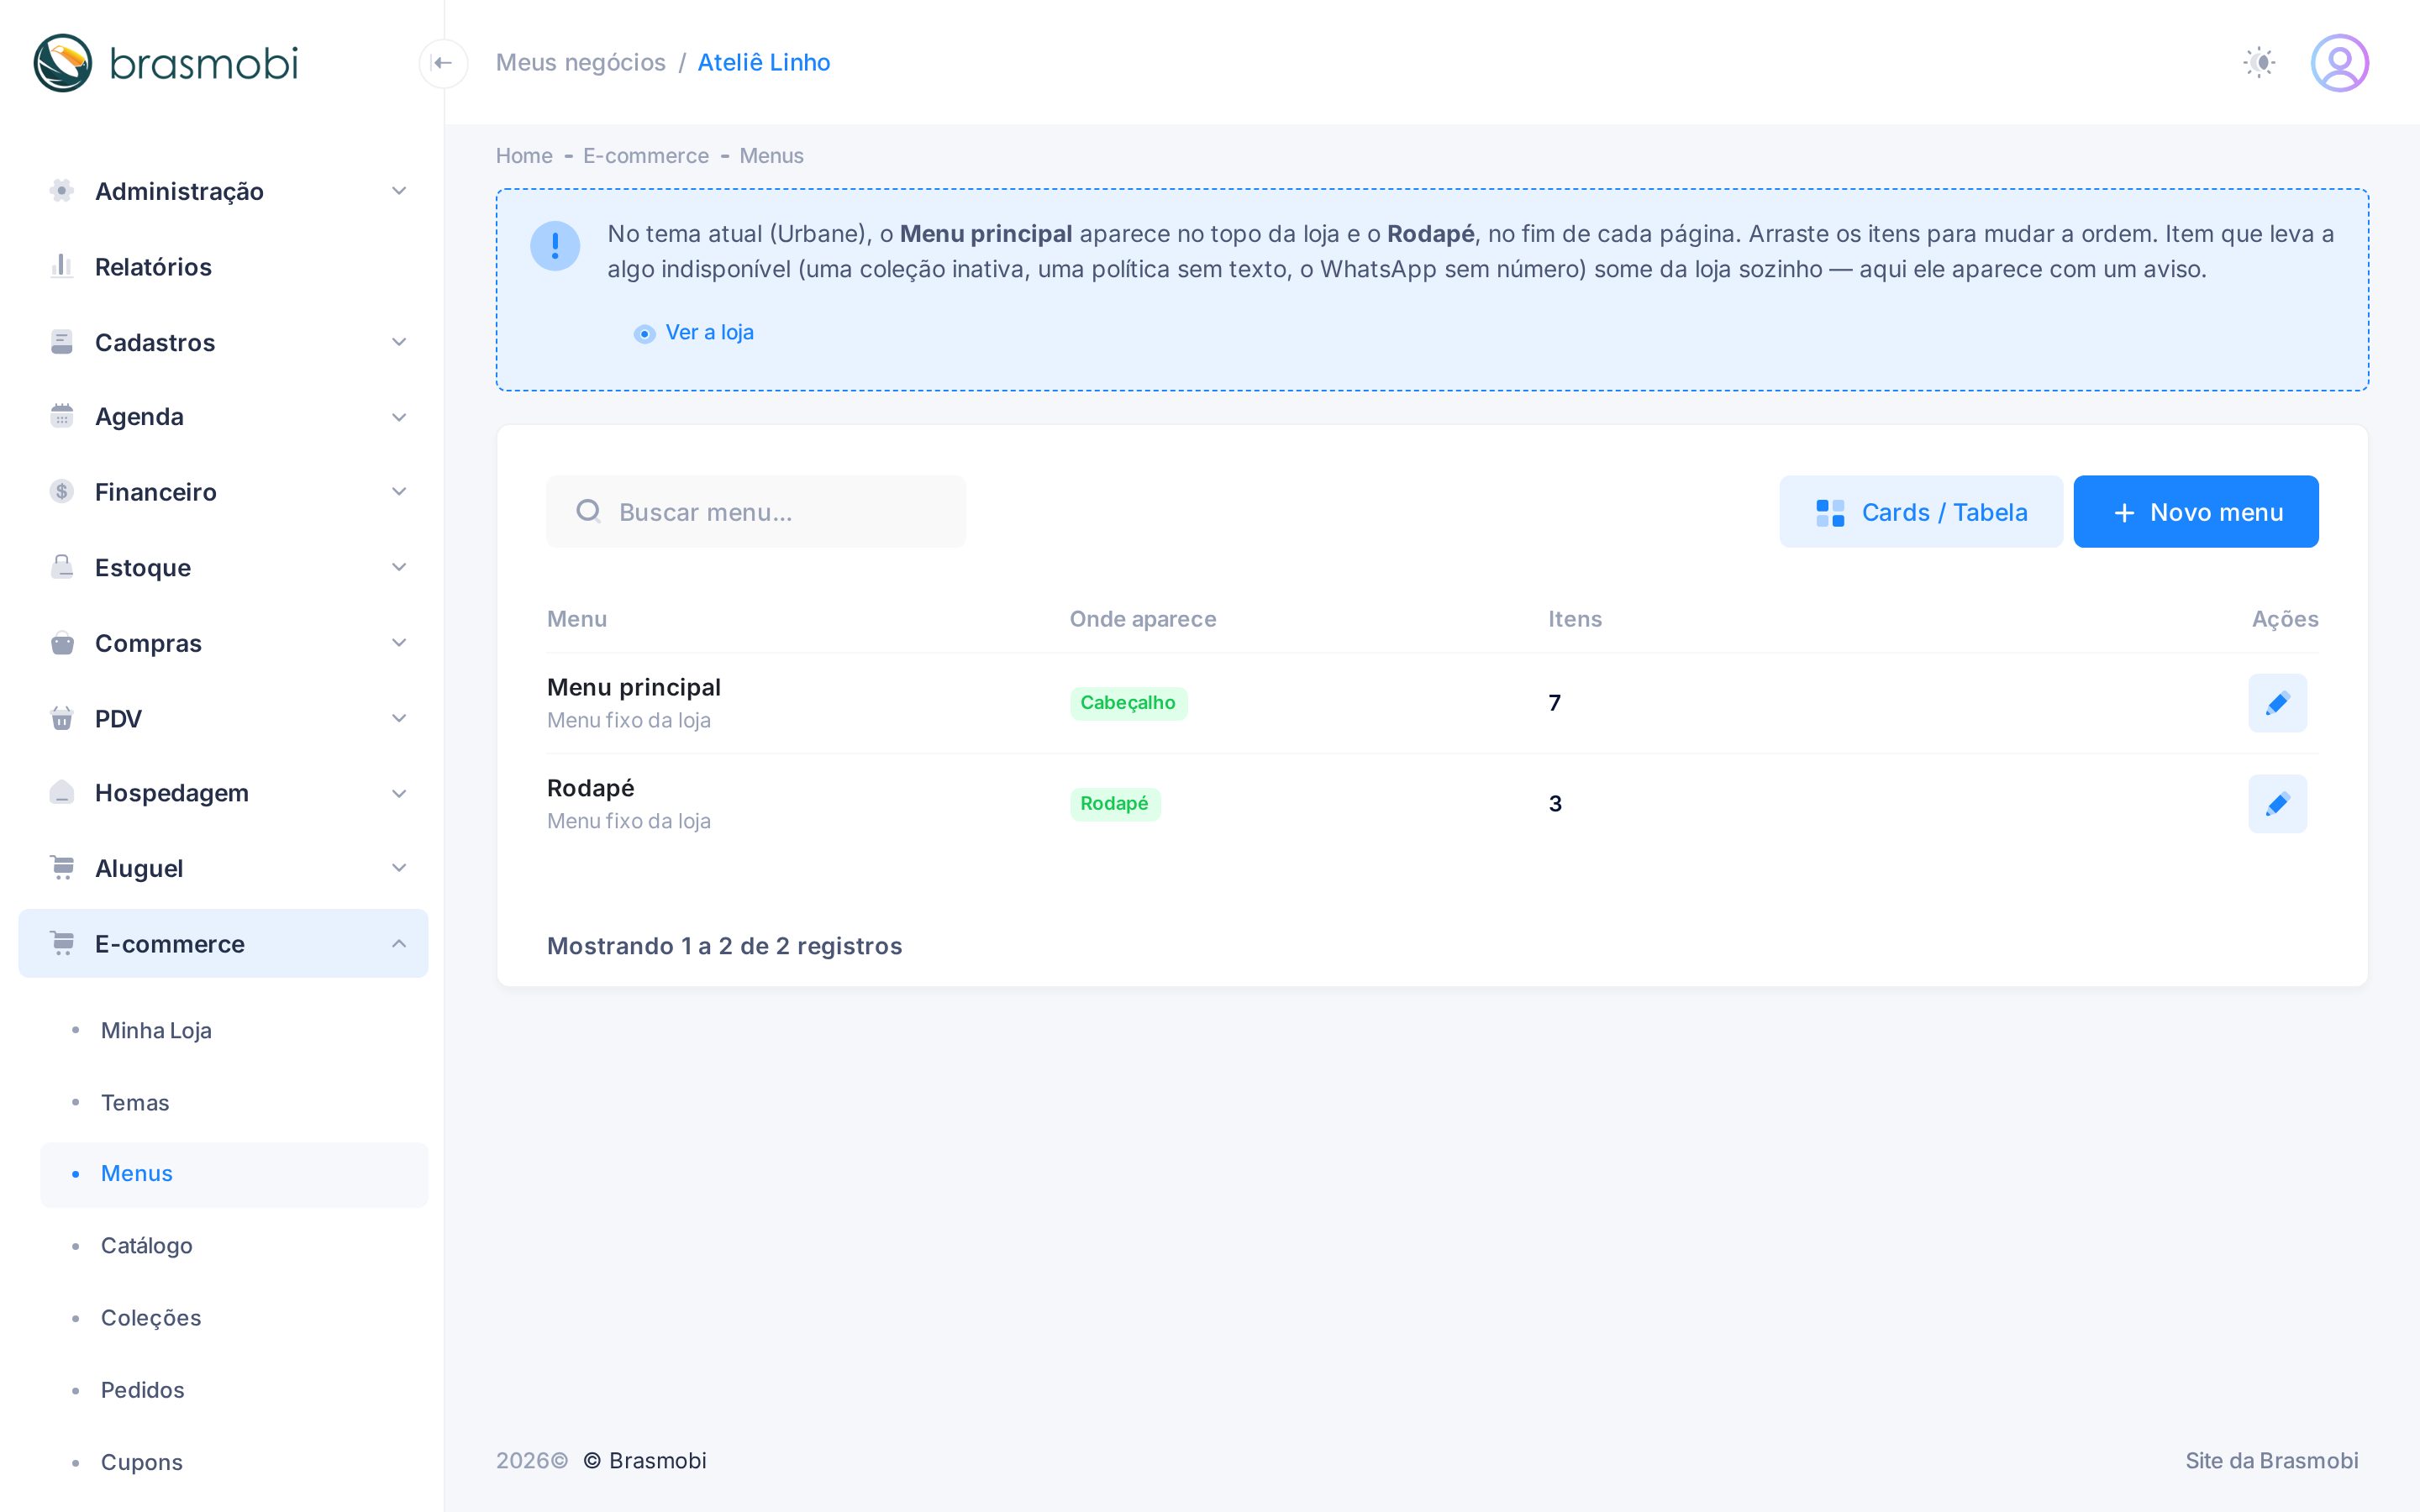Click the Administração gear icon
Screen dimensions: 2420x1512
(x=62, y=191)
